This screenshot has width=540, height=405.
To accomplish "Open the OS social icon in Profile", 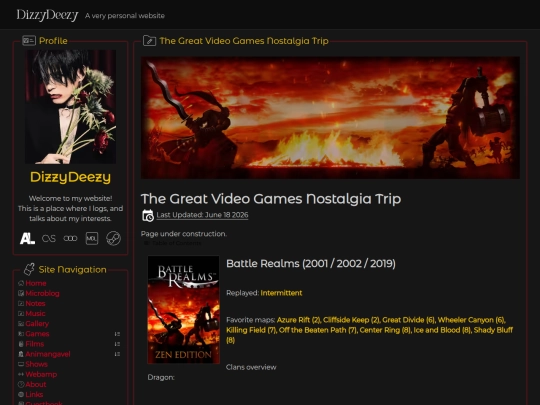I will tap(49, 238).
